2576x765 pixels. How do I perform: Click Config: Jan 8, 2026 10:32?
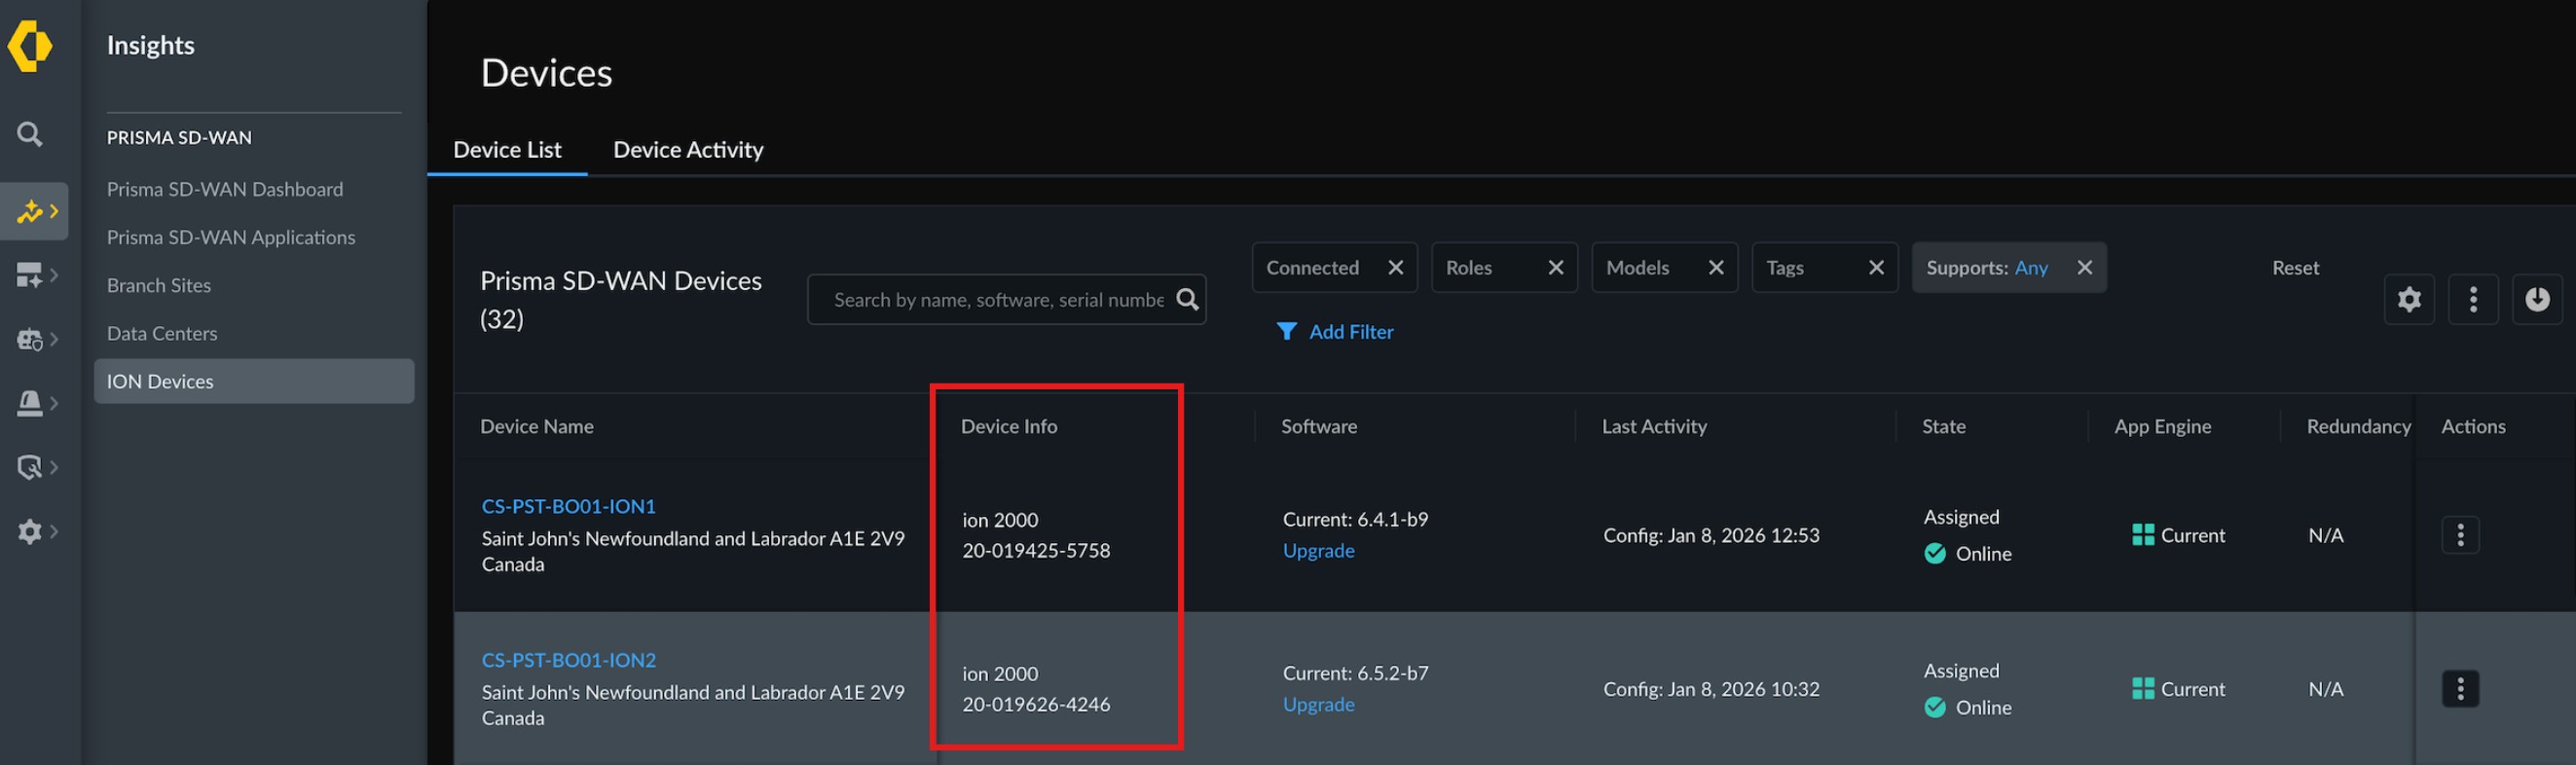1711,689
